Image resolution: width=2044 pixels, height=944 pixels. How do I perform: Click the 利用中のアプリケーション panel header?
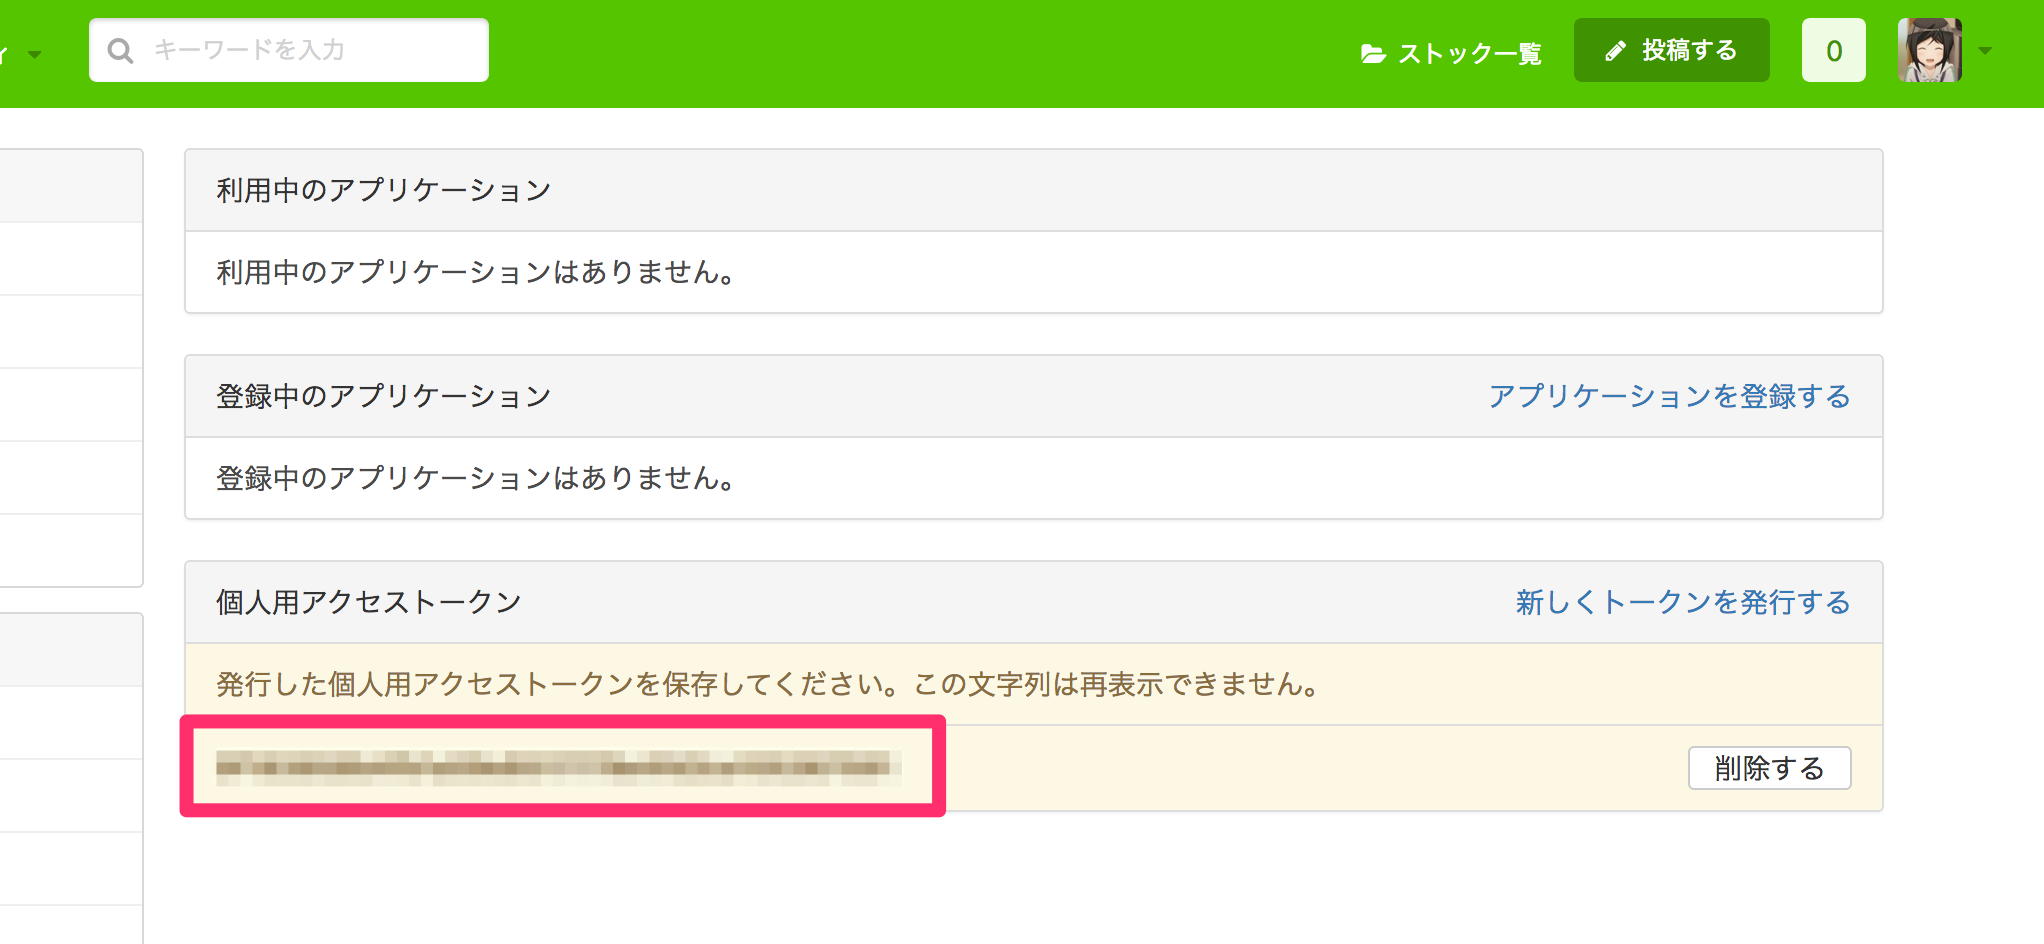click(x=1034, y=190)
